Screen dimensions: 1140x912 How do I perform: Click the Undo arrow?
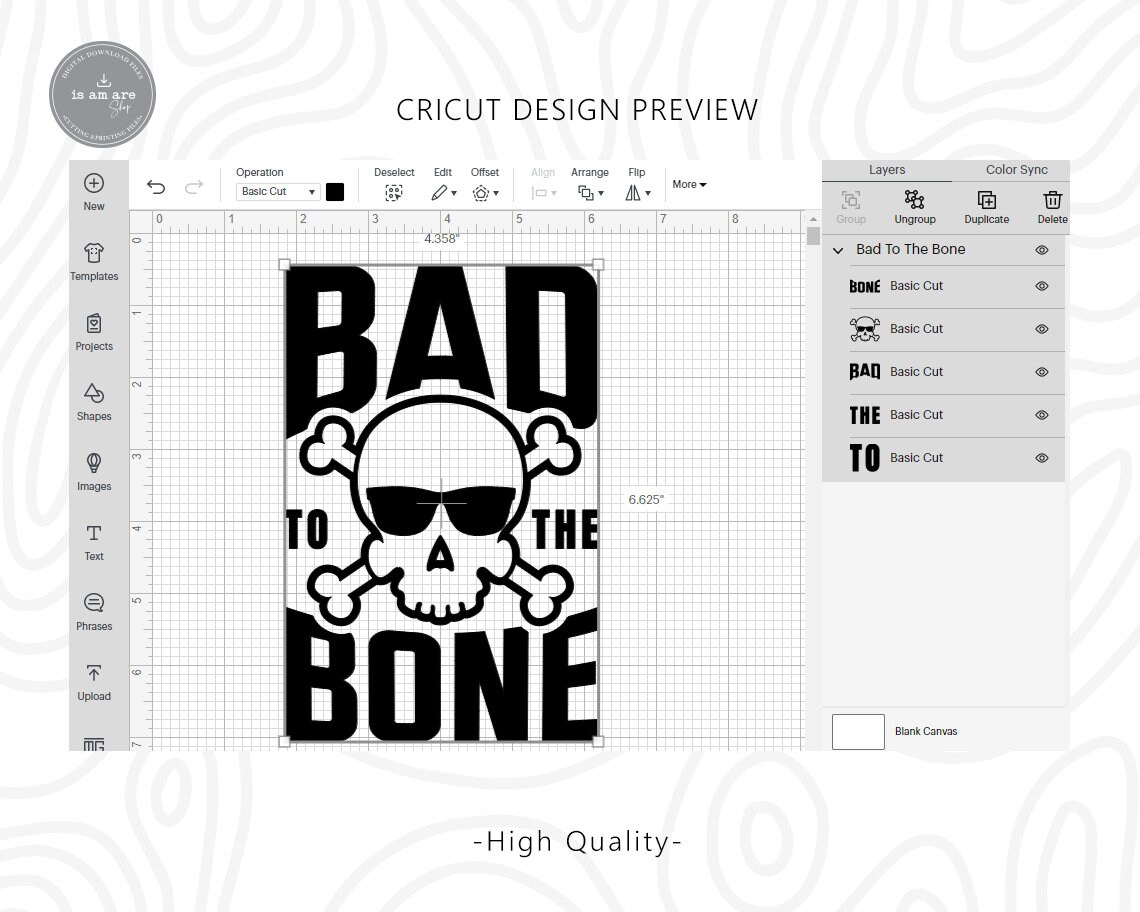[x=156, y=186]
